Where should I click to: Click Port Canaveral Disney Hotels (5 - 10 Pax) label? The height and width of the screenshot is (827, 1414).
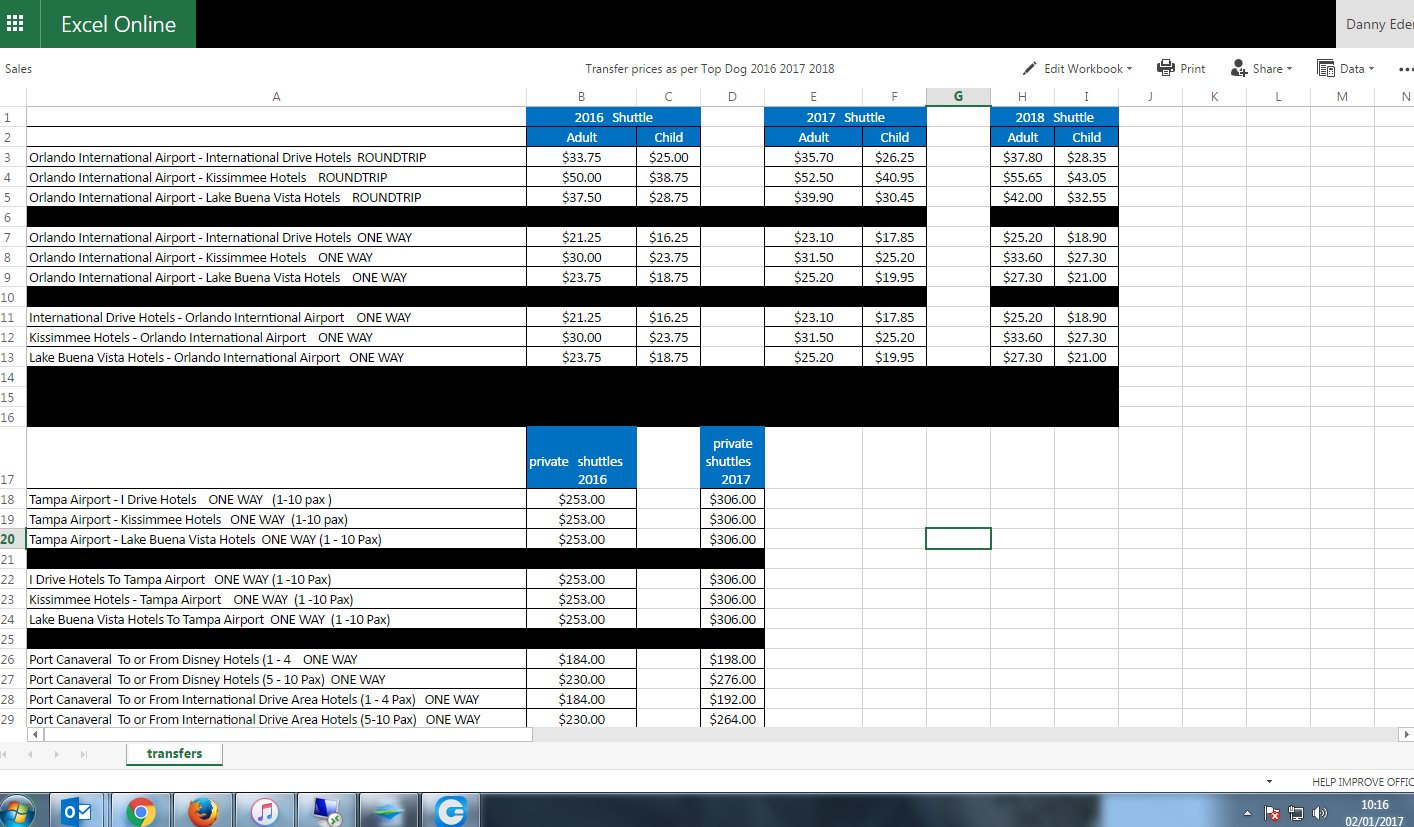(277, 679)
